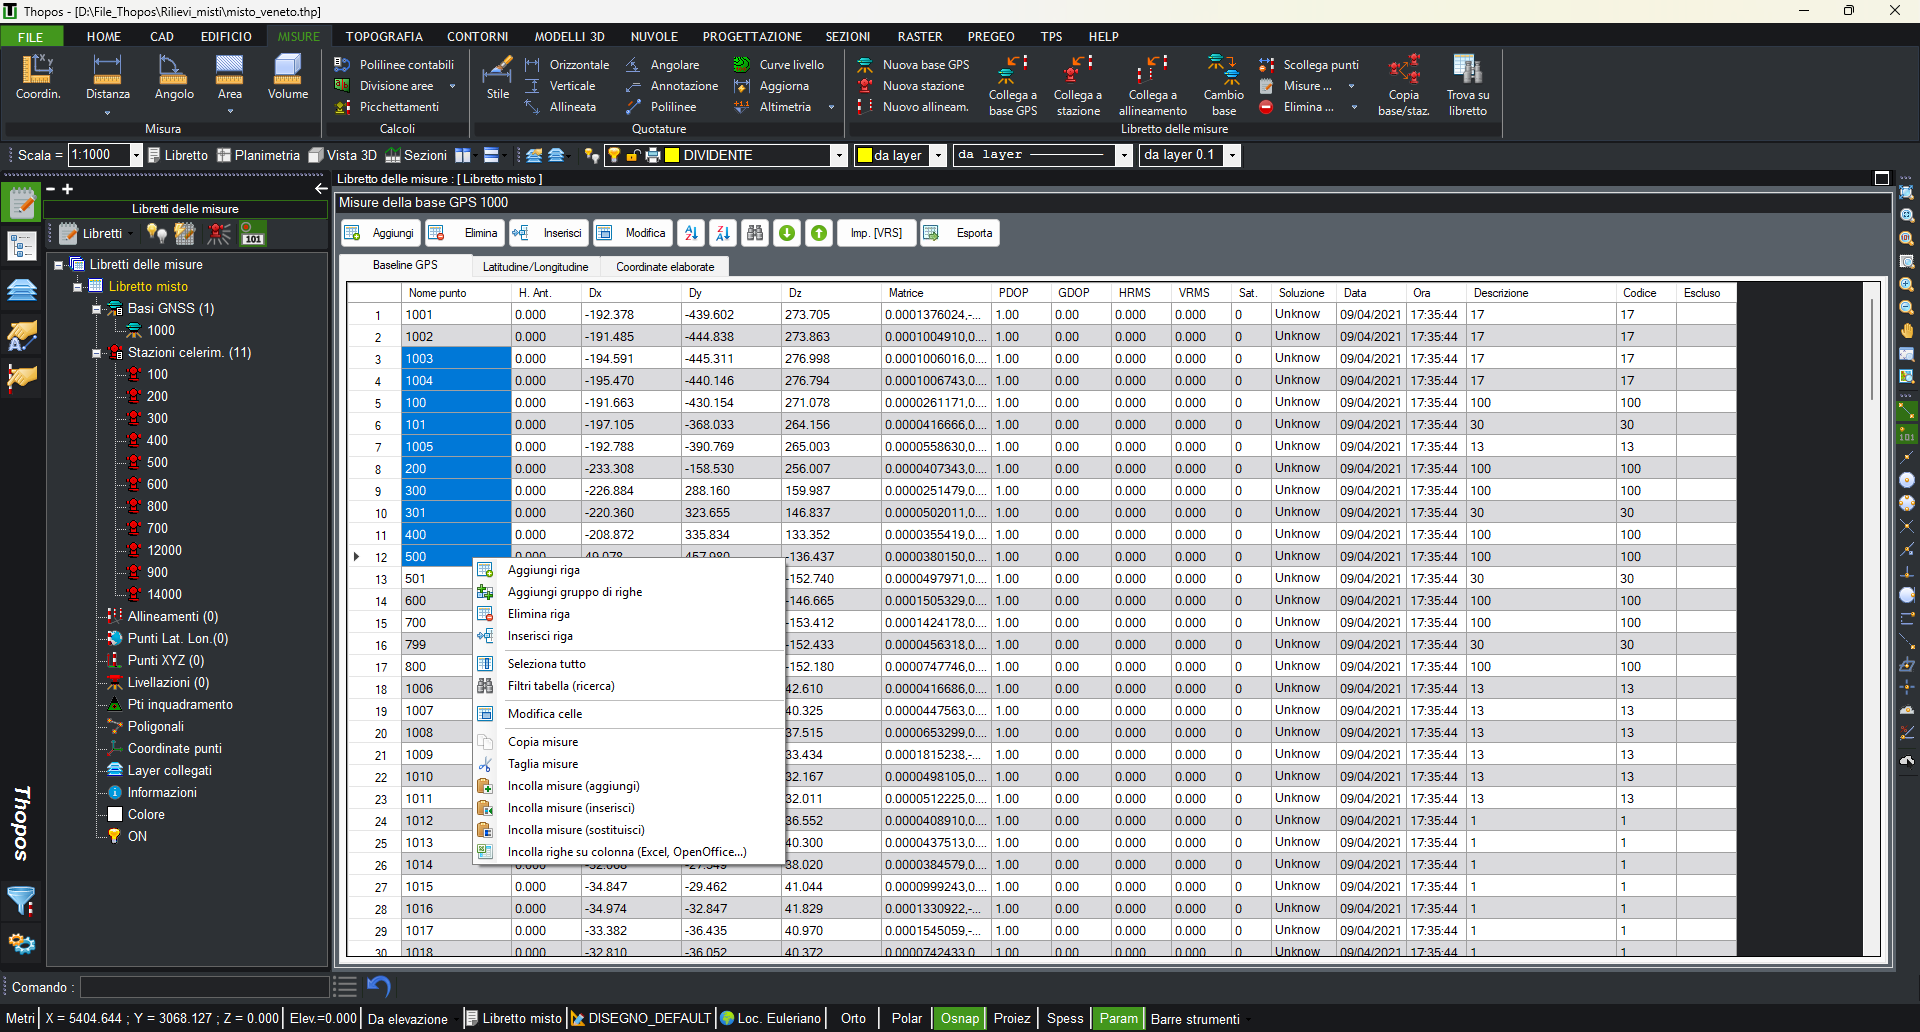This screenshot has height=1032, width=1920.
Task: Toggle Osnap in the status bar
Action: pos(959,1018)
